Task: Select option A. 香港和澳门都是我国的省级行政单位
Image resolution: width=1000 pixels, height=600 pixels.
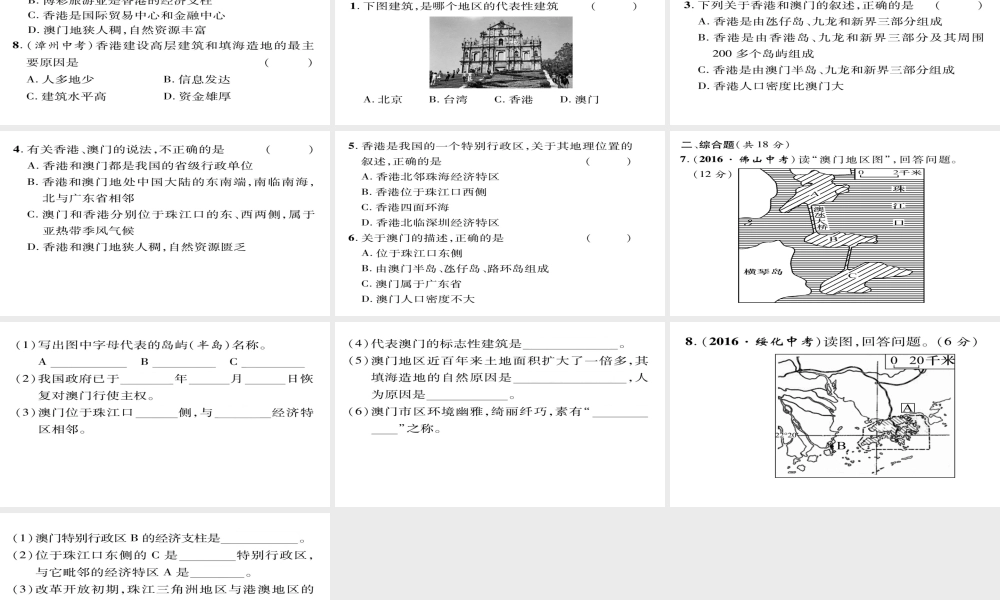Action: [x=140, y=166]
